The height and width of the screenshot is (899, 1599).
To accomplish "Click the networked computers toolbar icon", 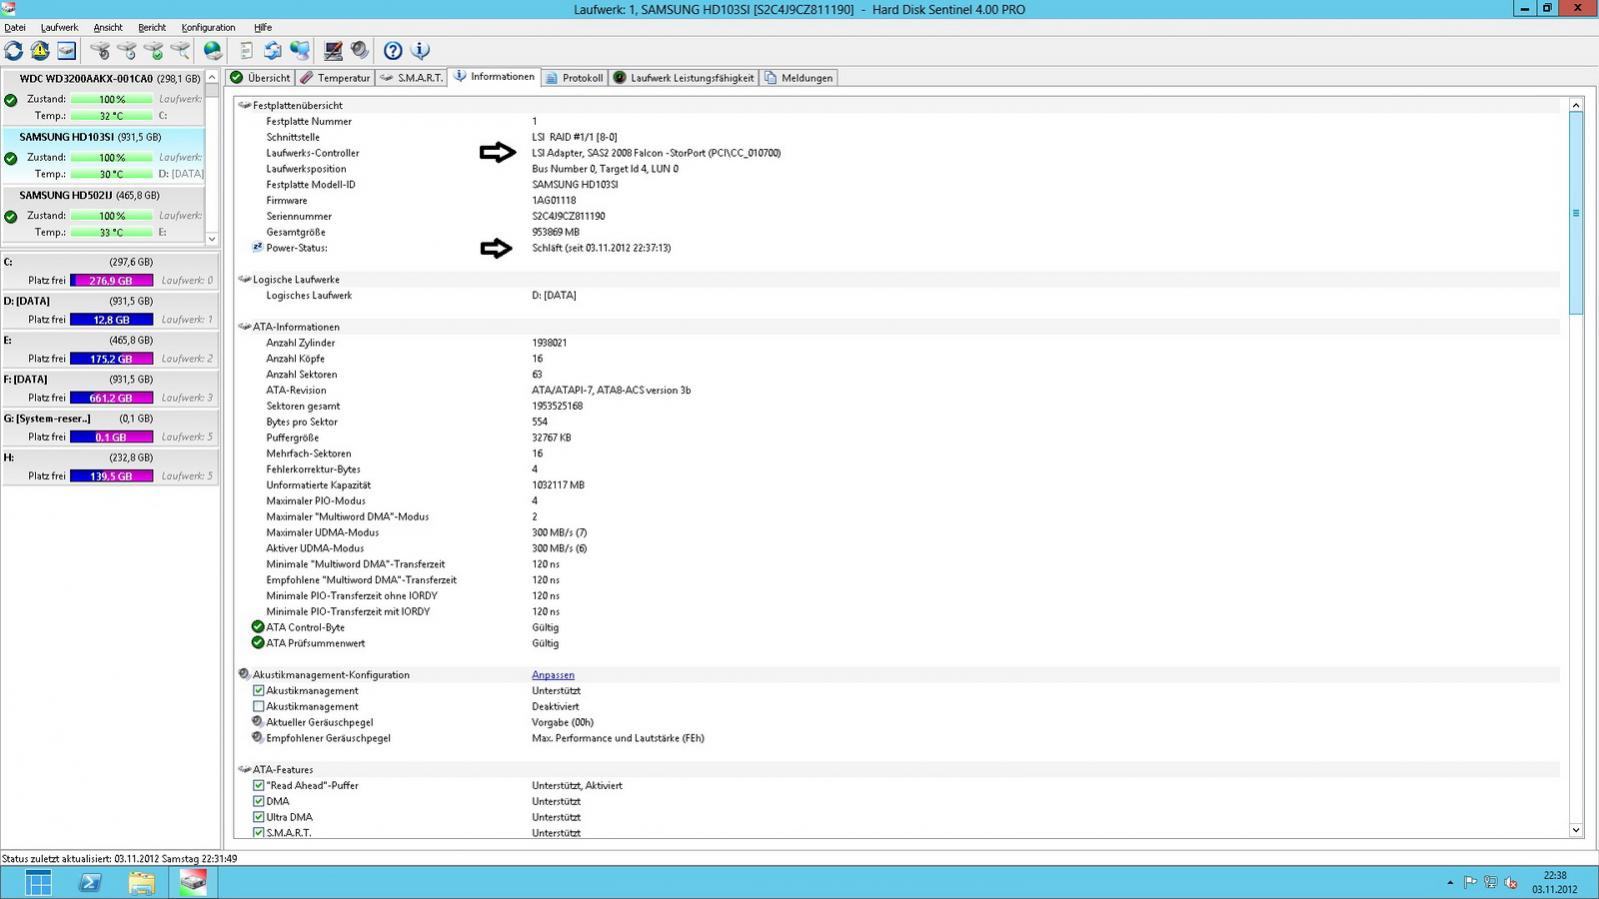I will tap(299, 50).
